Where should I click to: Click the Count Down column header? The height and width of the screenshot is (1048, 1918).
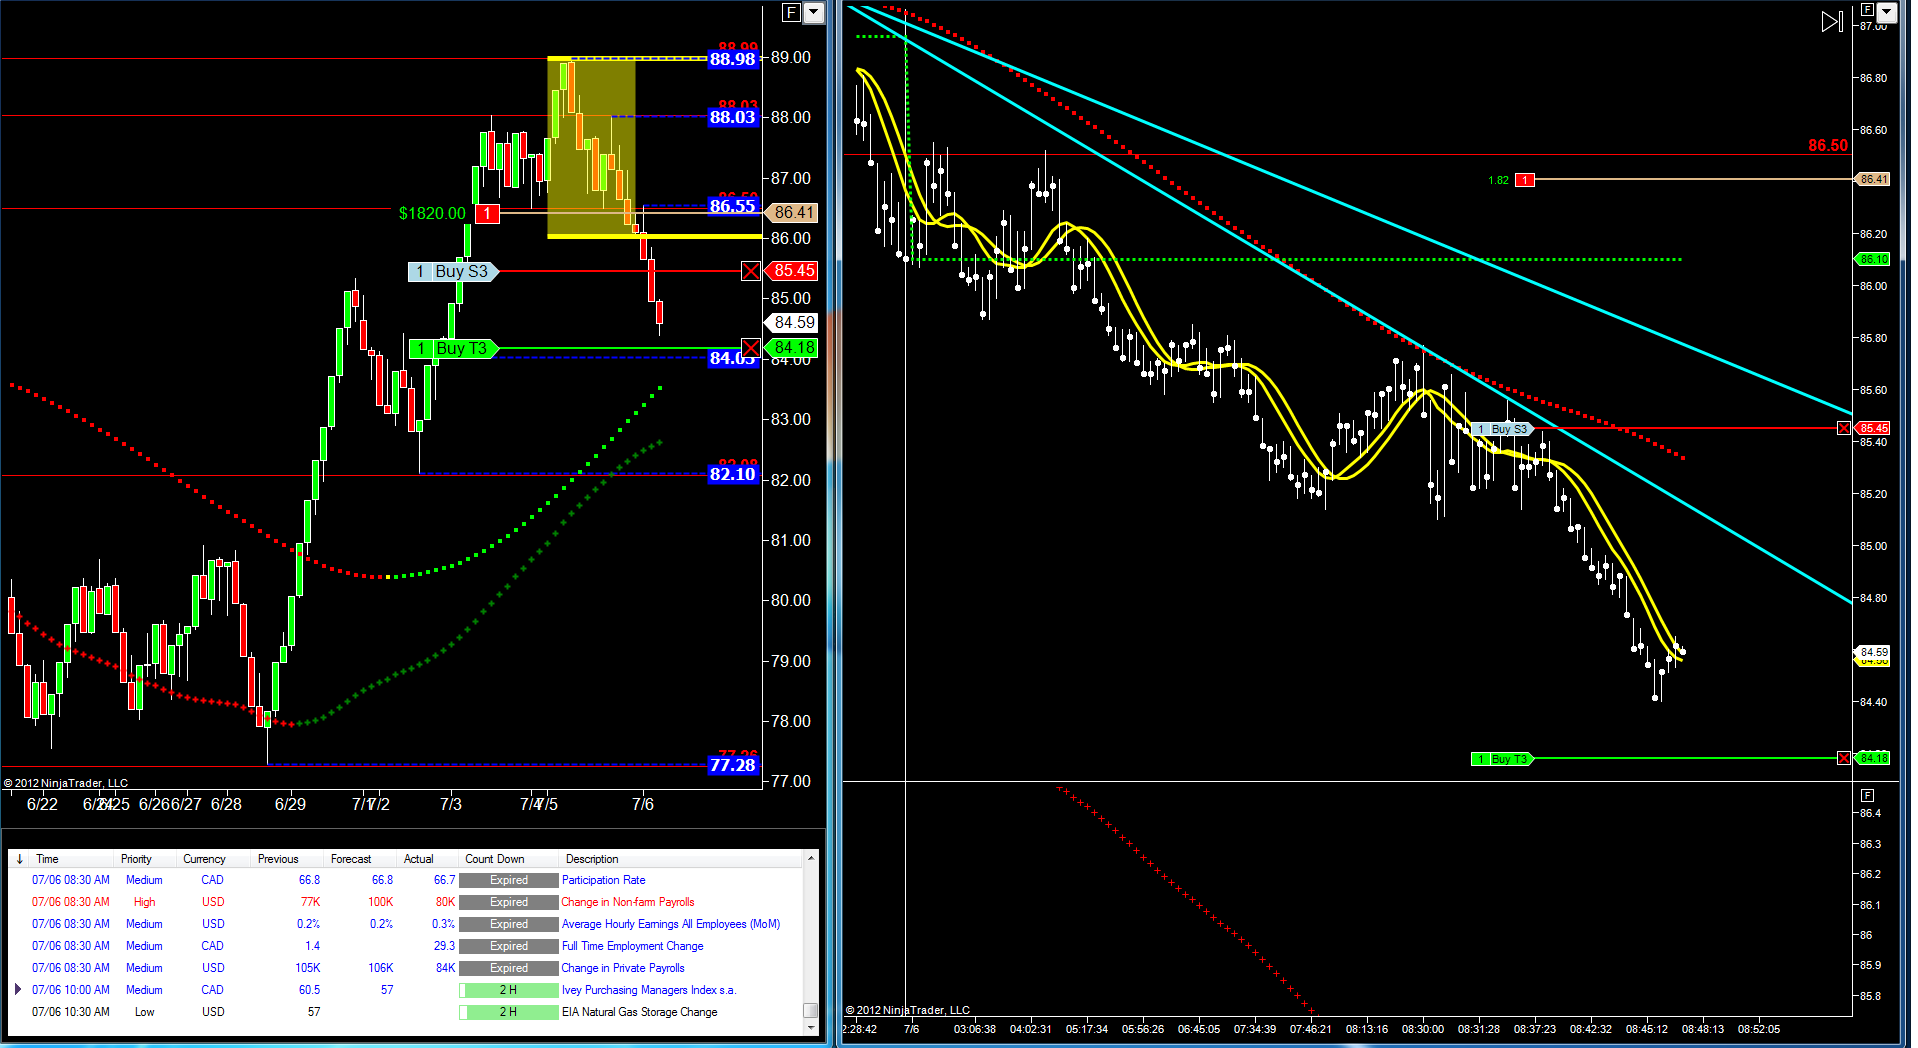point(495,859)
